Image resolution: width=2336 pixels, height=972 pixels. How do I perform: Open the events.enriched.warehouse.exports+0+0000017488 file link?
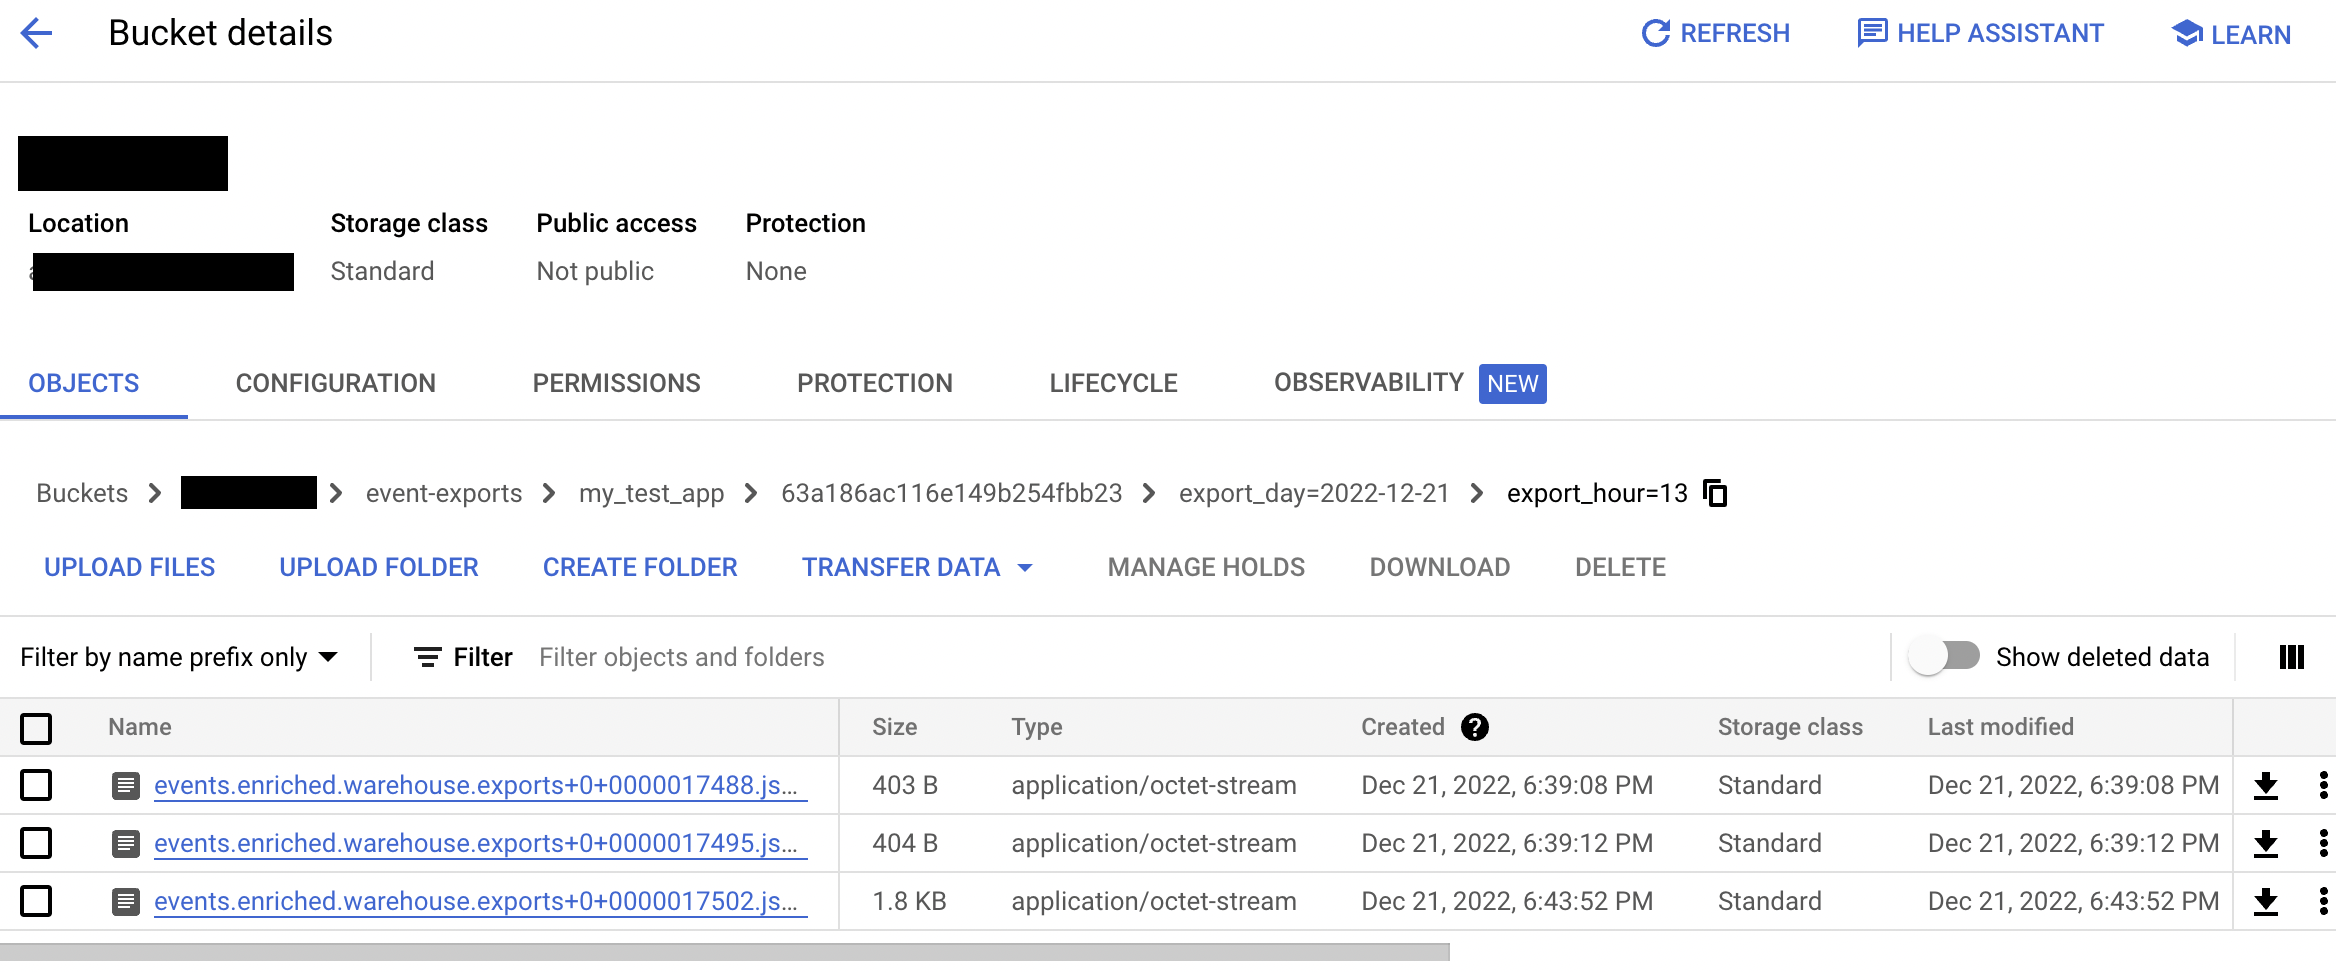coord(480,786)
